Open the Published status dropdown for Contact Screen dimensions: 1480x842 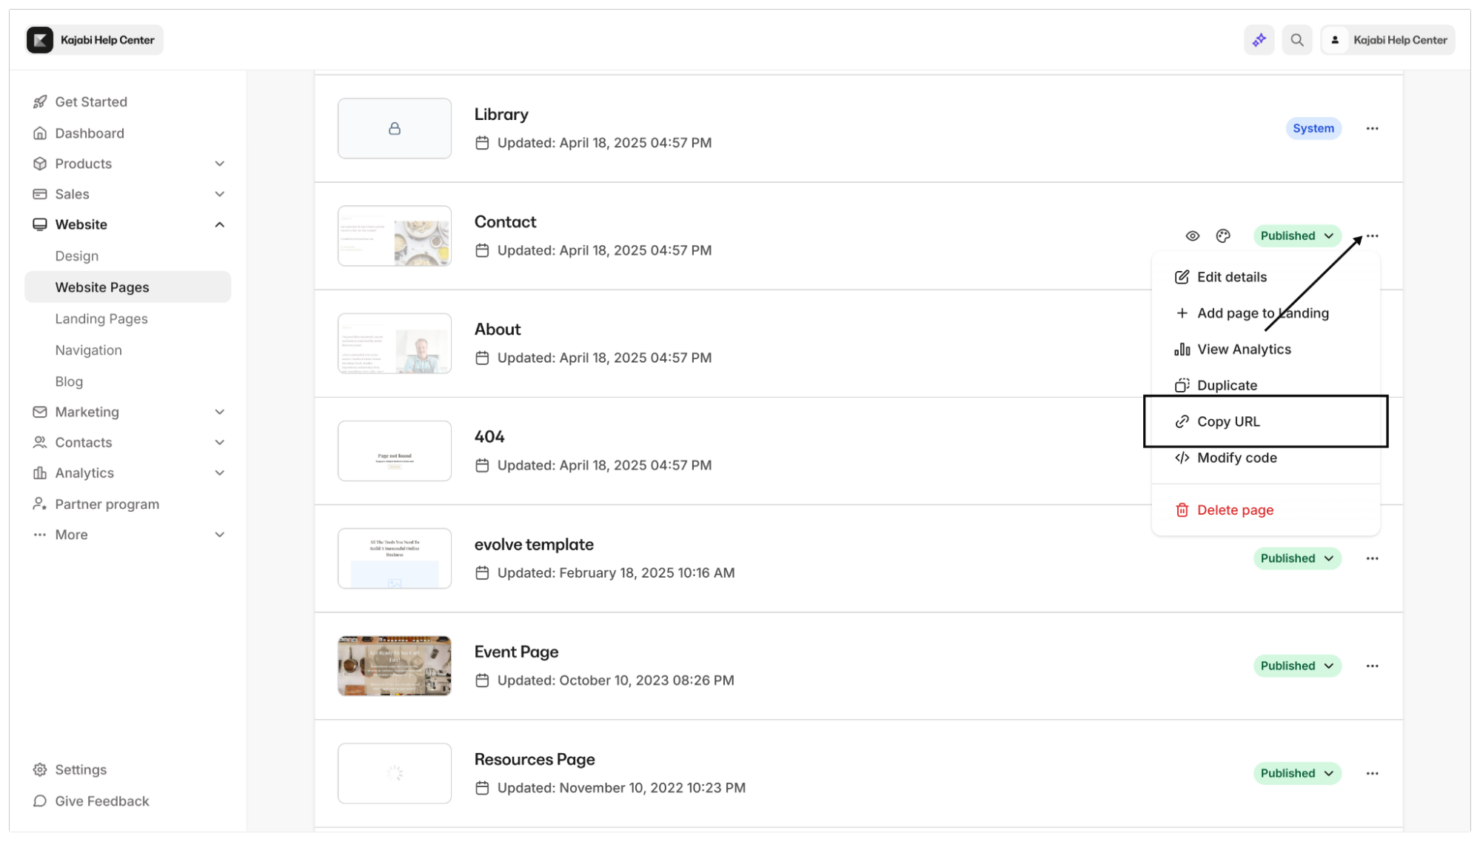point(1296,235)
